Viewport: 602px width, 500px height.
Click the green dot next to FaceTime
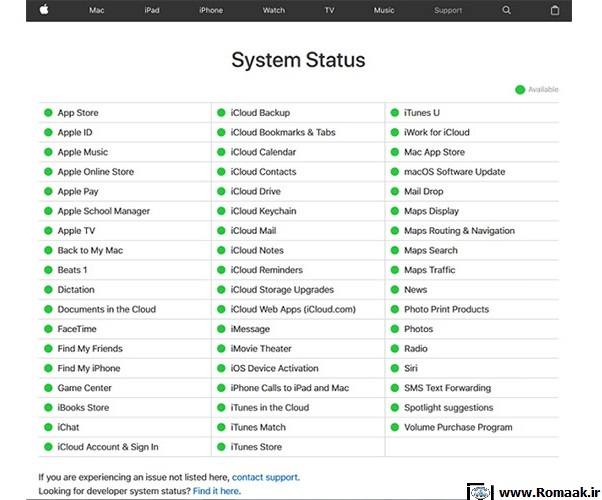pyautogui.click(x=48, y=329)
